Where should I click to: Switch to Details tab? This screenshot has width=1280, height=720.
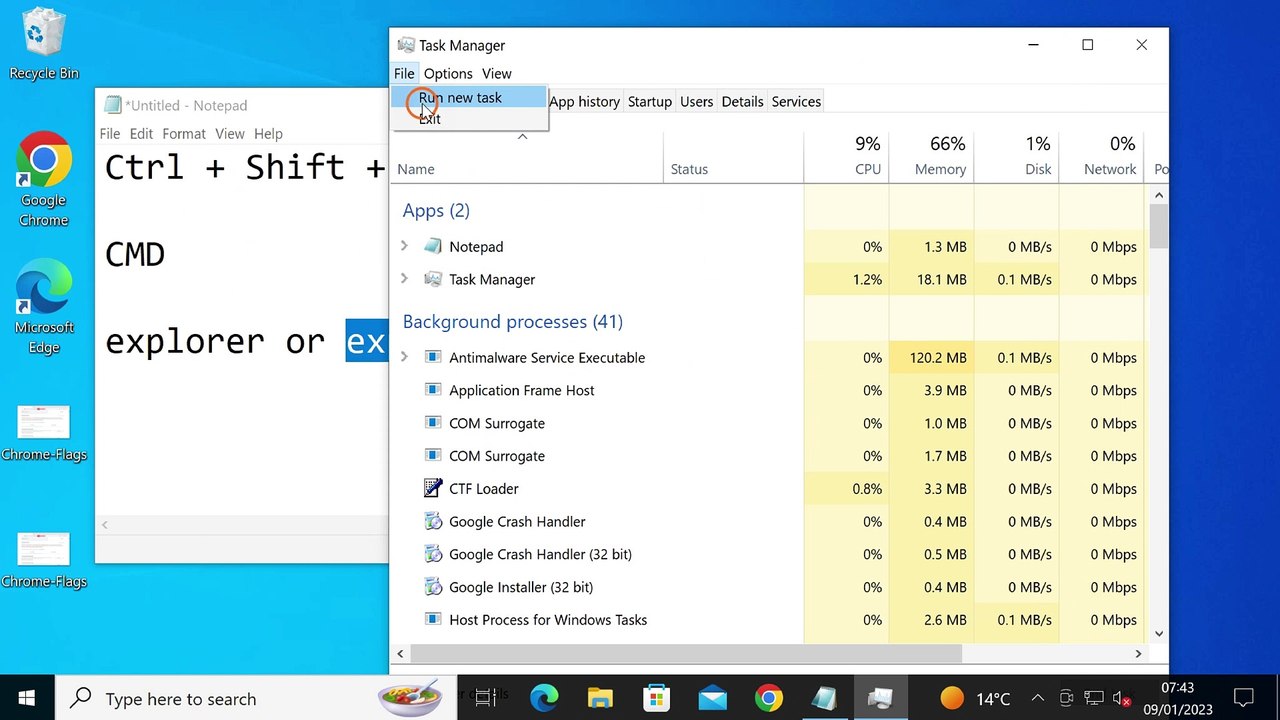pyautogui.click(x=742, y=101)
